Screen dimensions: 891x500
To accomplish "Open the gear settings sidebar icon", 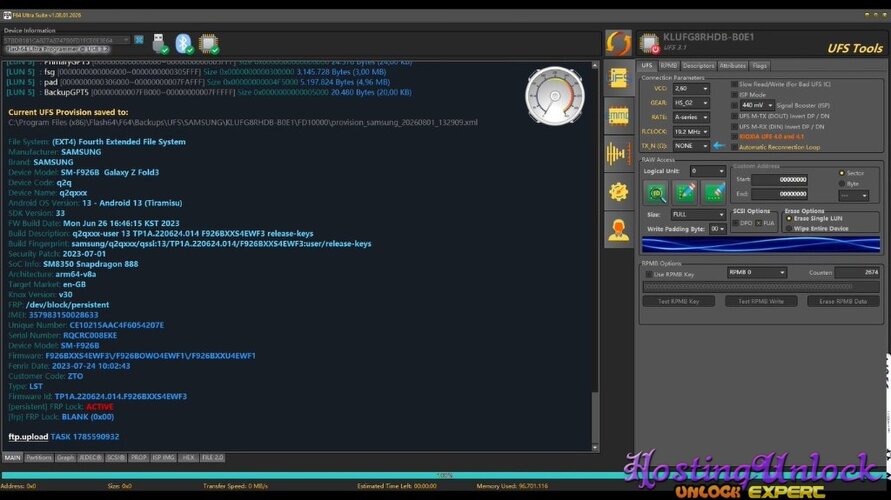I will pos(618,191).
